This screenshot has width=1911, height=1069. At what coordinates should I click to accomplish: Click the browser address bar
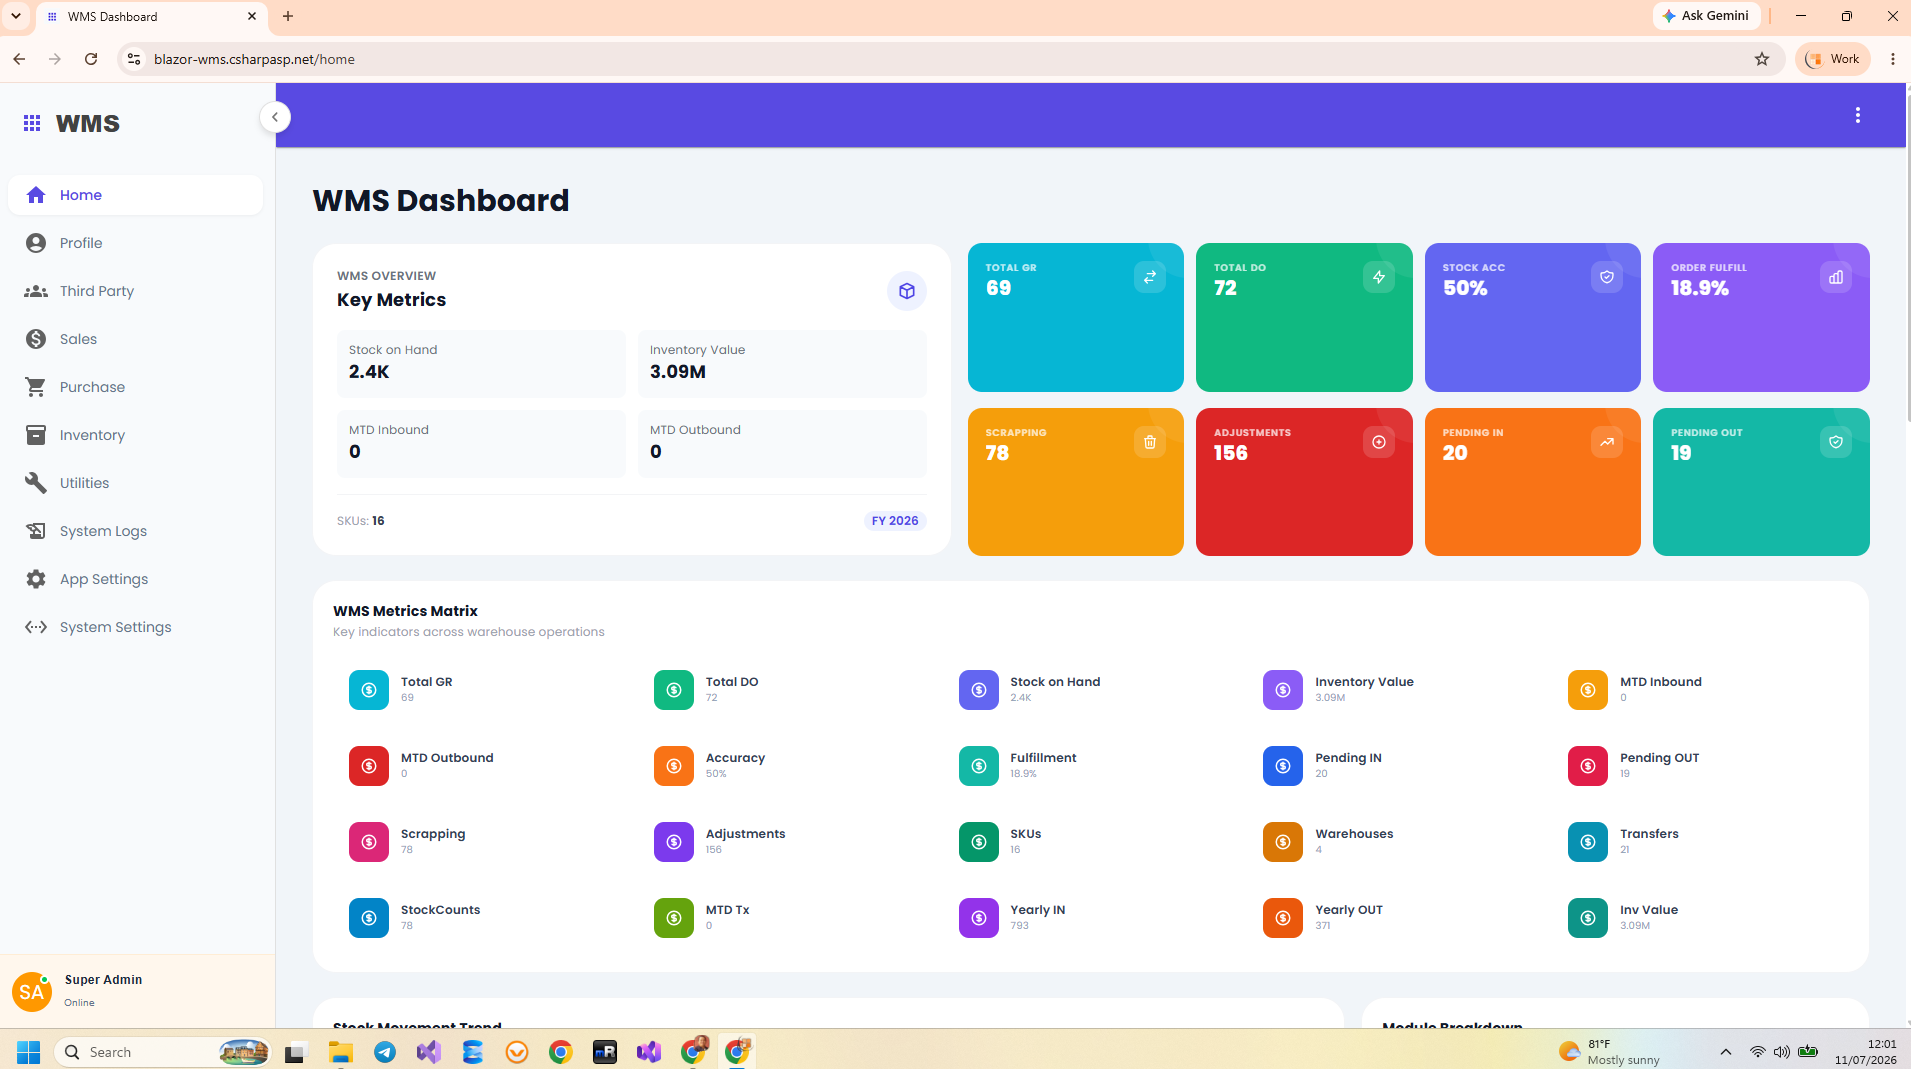[950, 59]
